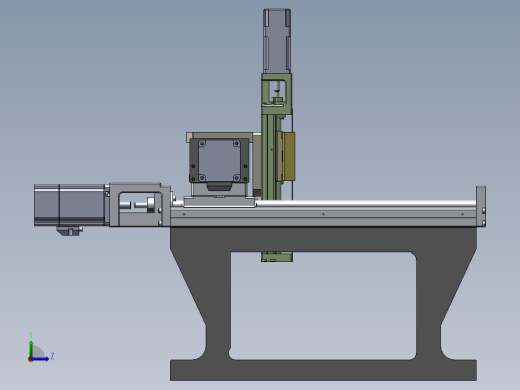This screenshot has height=390, width=520.
Task: Select the square motor face with four bolts
Action: pyautogui.click(x=219, y=160)
